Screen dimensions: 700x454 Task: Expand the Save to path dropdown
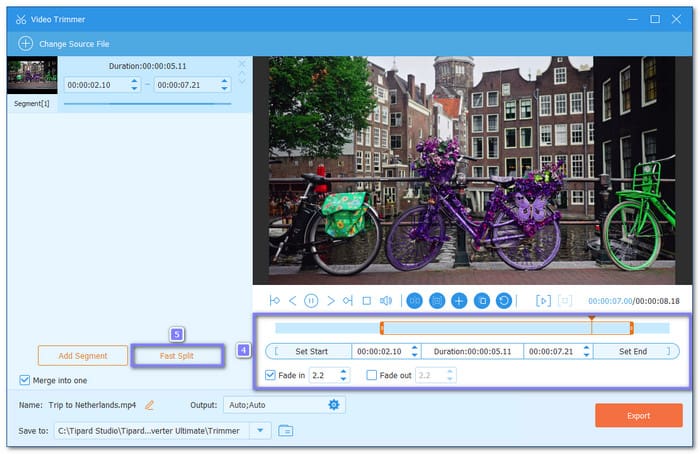(260, 431)
